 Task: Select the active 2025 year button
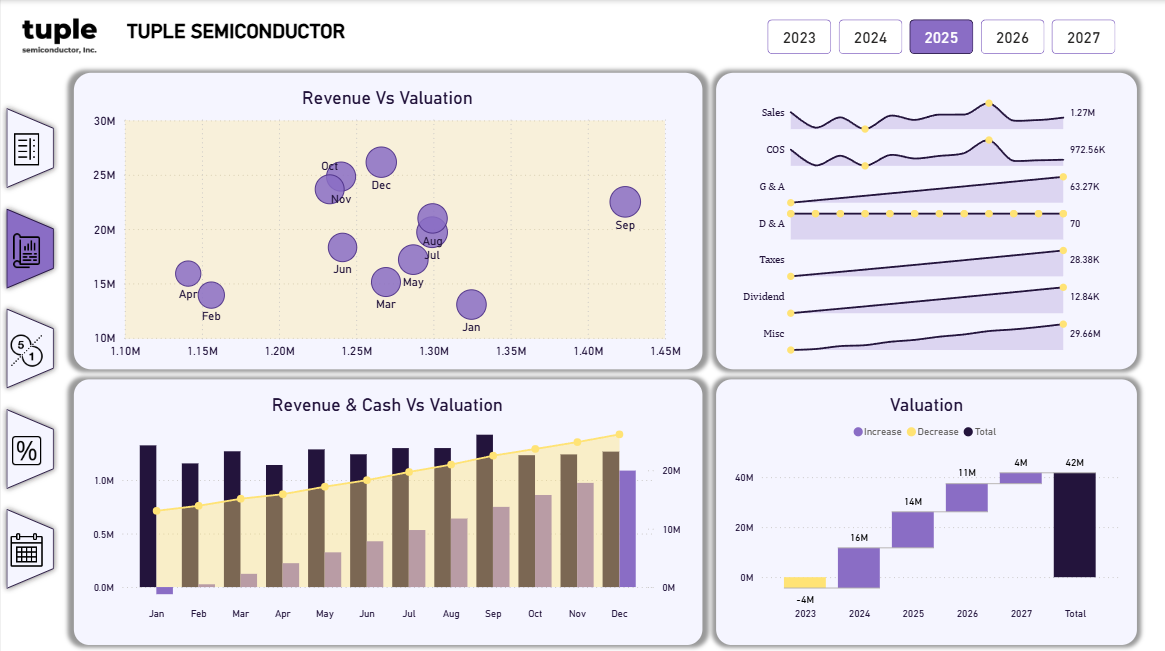[941, 37]
